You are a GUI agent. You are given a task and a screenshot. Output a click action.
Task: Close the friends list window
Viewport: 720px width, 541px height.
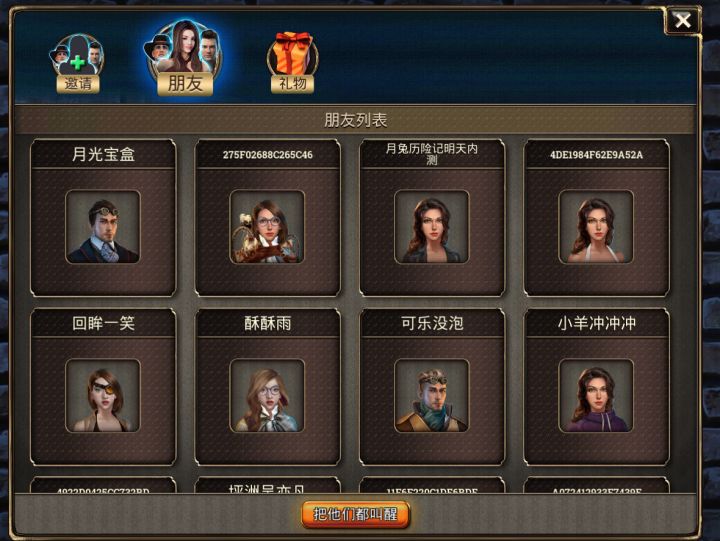[x=682, y=20]
